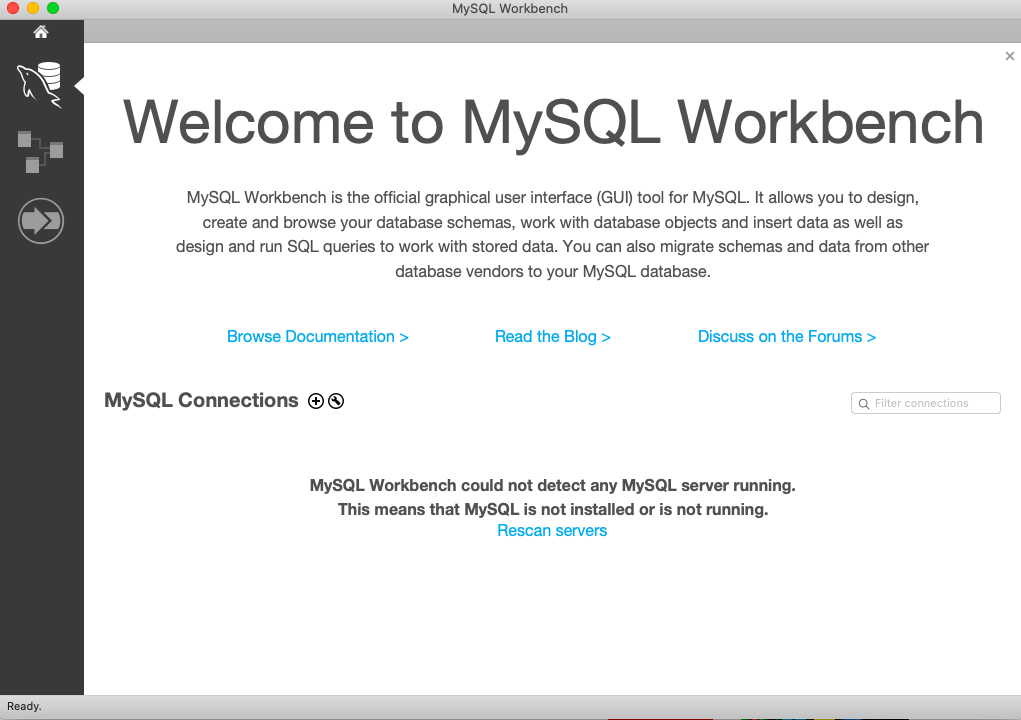This screenshot has width=1021, height=720.
Task: Close MySQL Workbench via the red button
Action: pos(13,6)
